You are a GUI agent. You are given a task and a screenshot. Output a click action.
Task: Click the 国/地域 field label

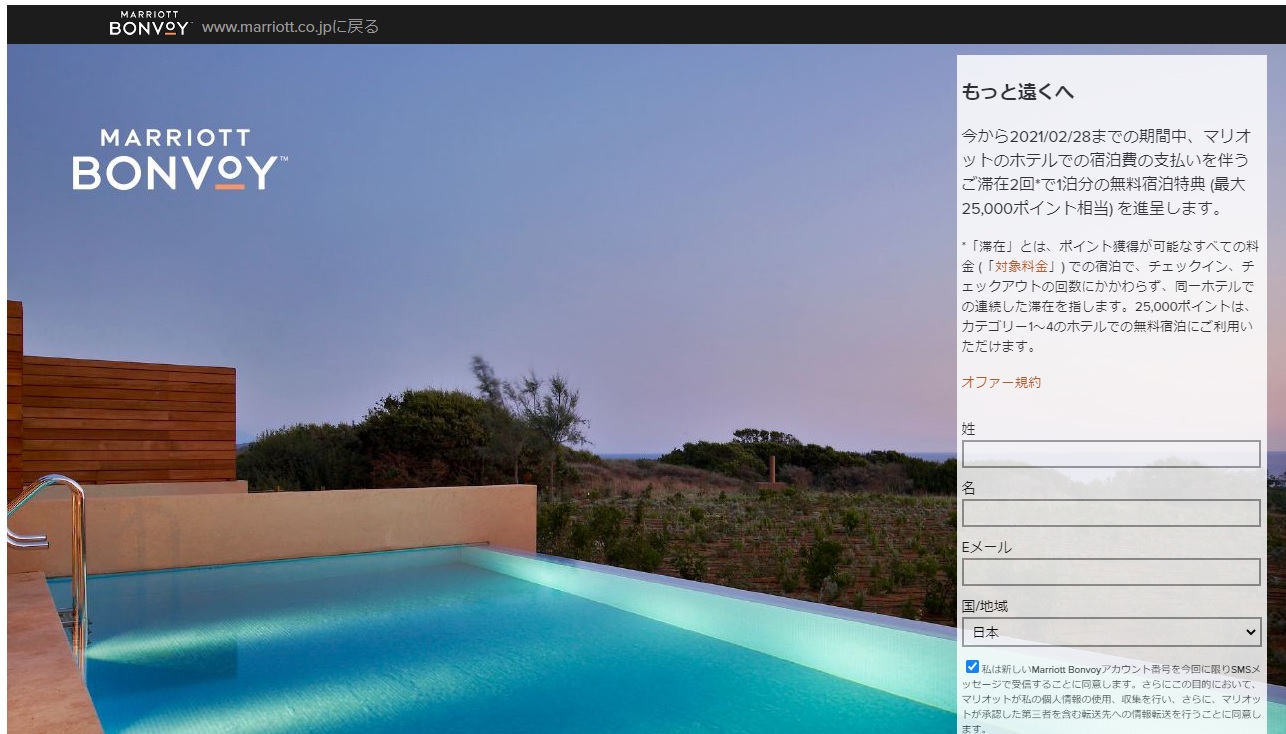pyautogui.click(x=984, y=606)
